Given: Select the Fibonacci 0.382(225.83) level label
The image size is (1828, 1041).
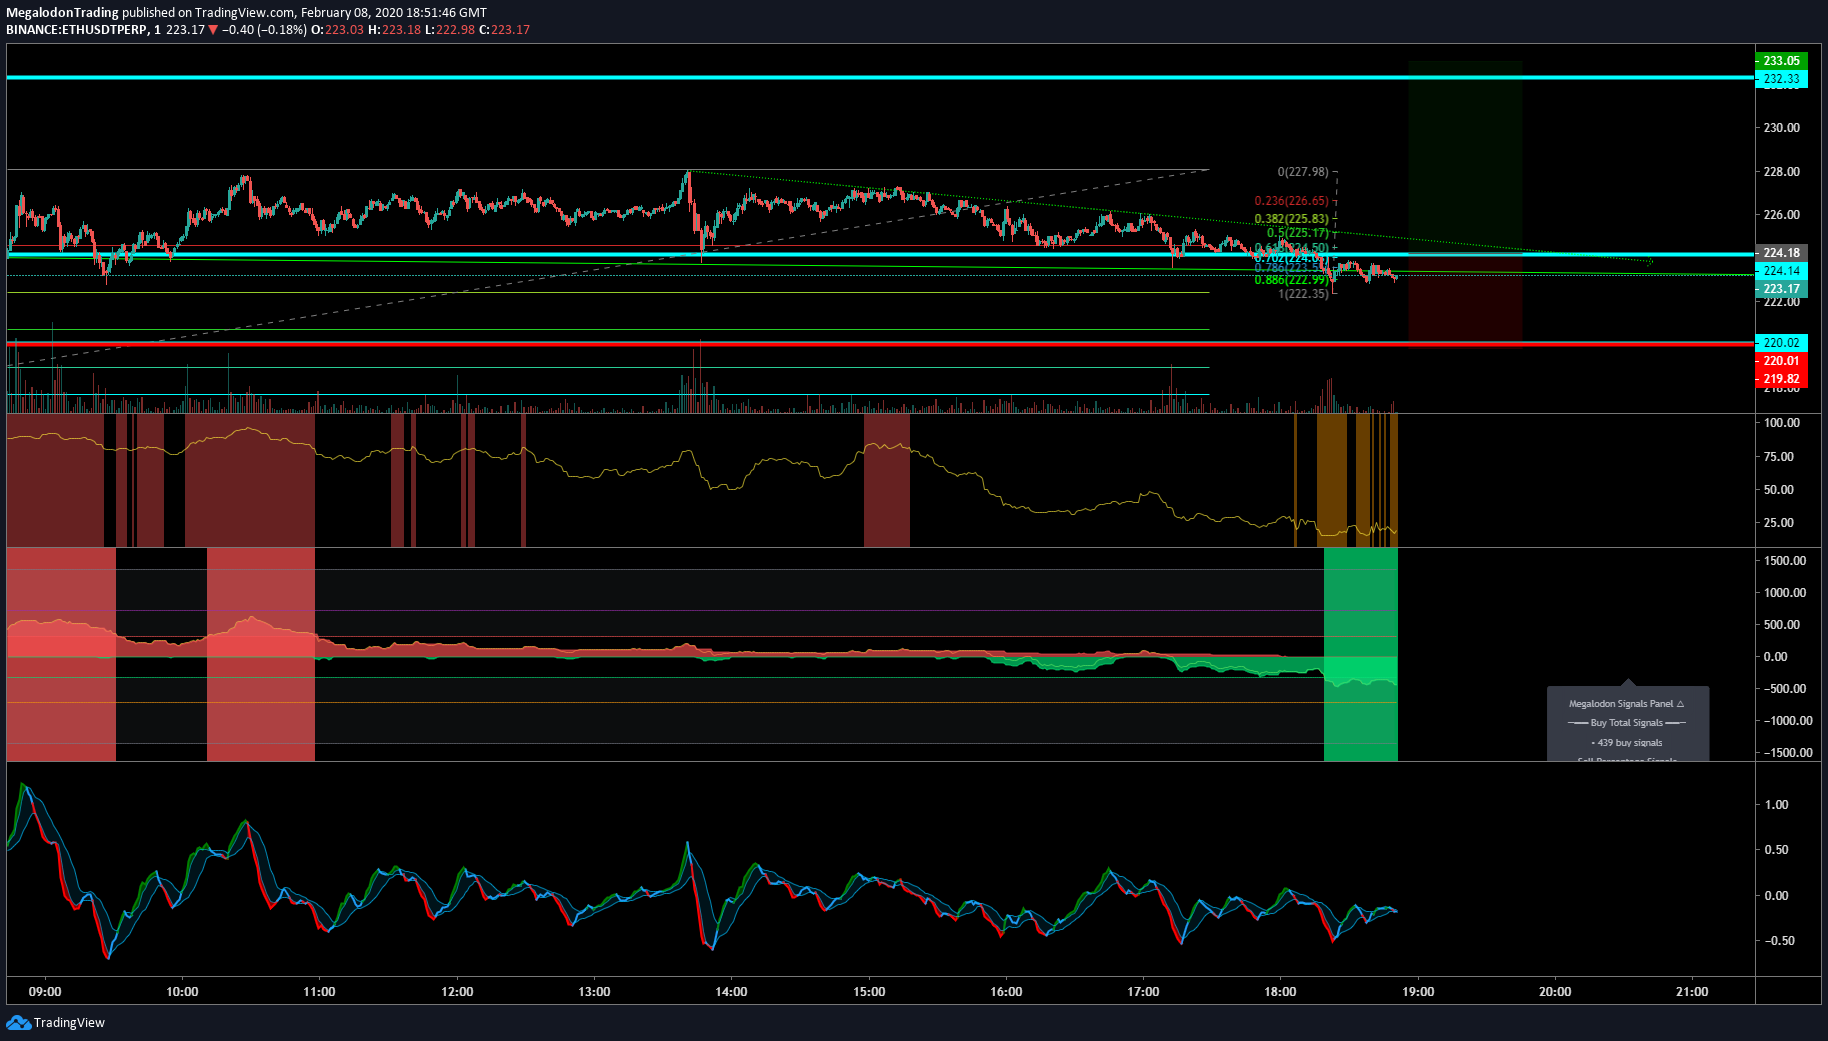Looking at the screenshot, I should click(1292, 219).
